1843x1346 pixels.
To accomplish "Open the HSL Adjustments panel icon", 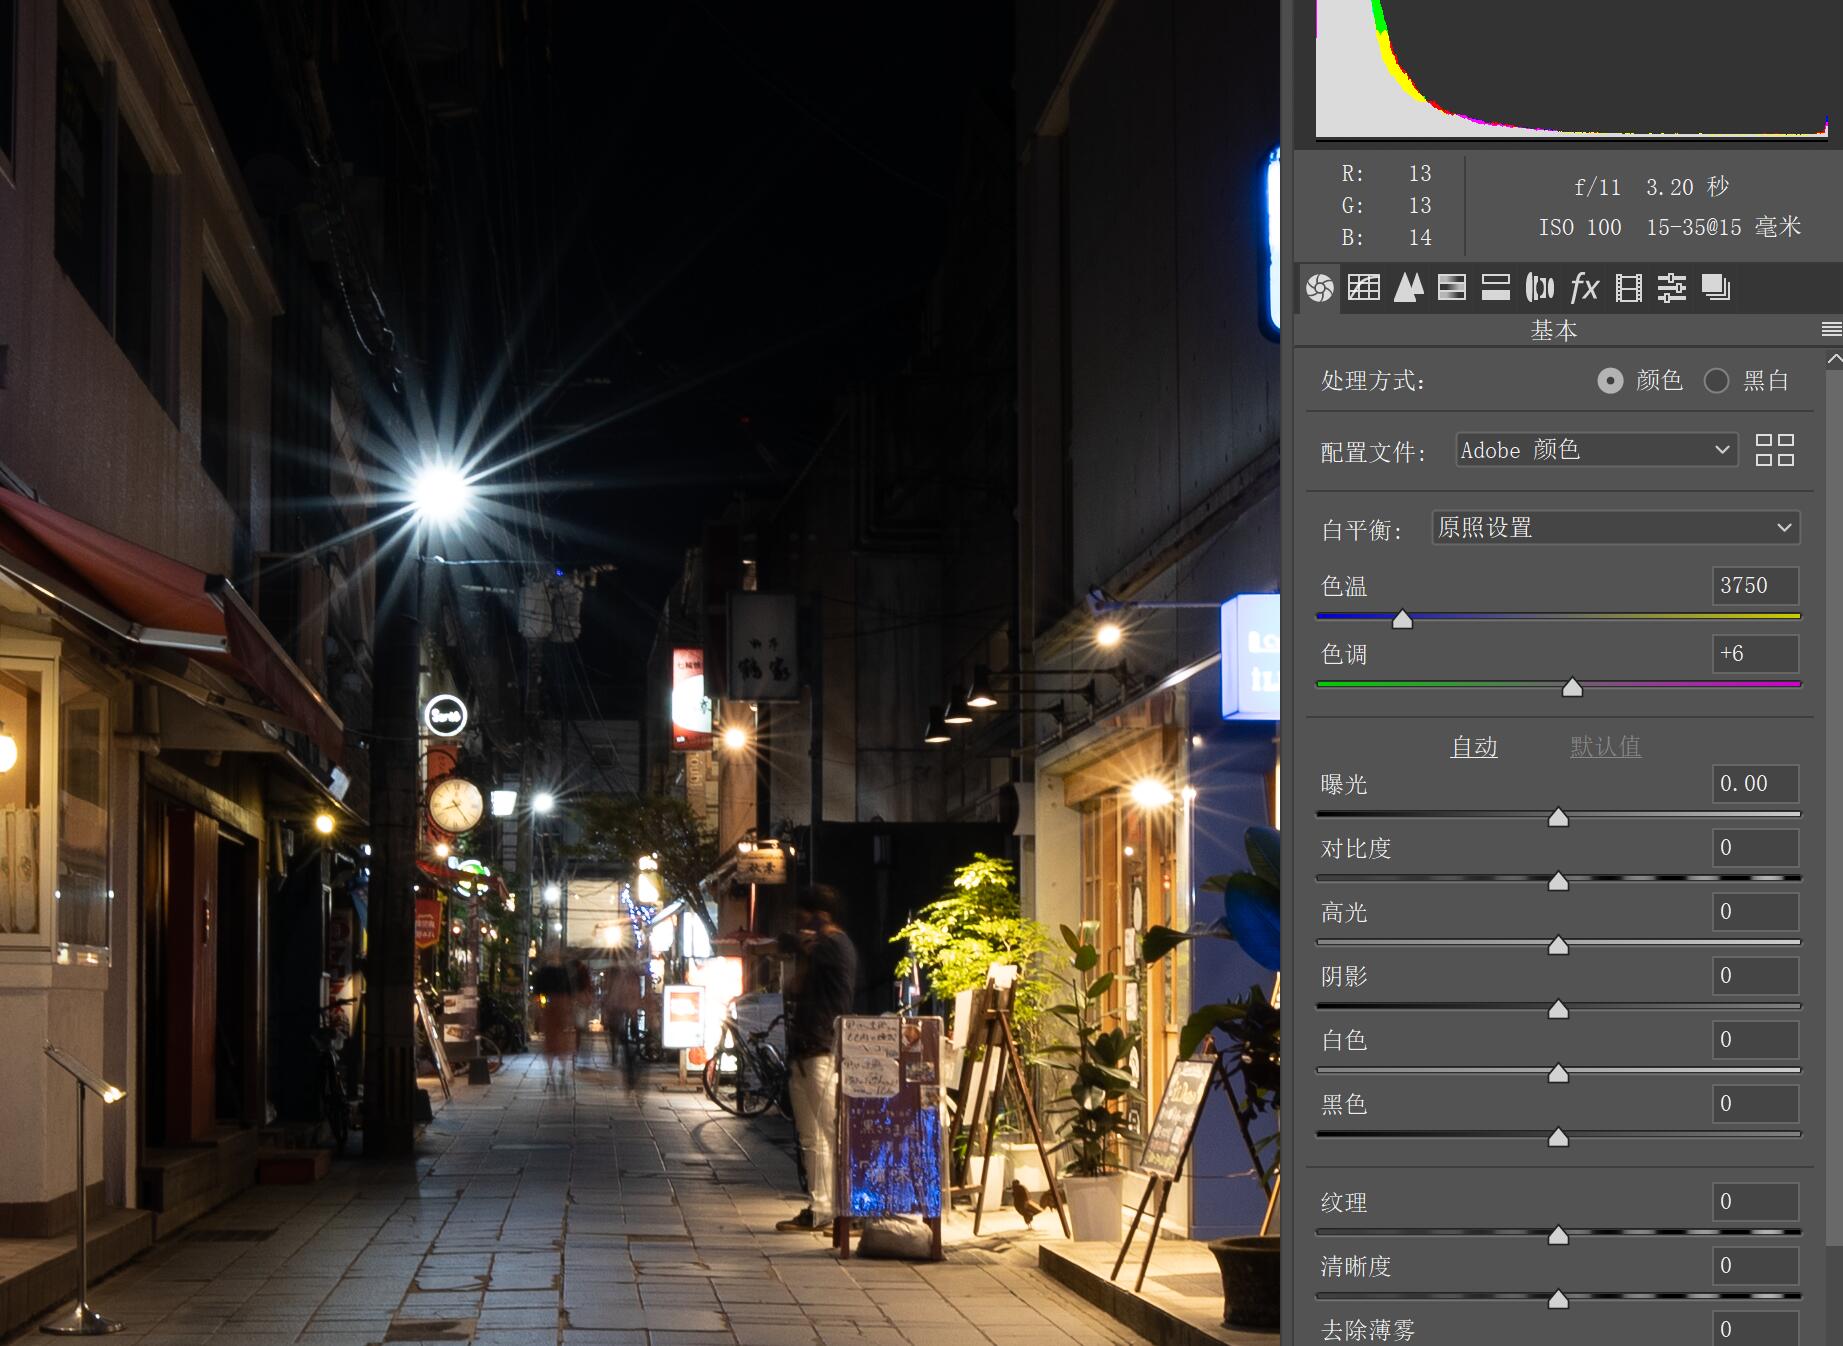I will click(x=1451, y=288).
